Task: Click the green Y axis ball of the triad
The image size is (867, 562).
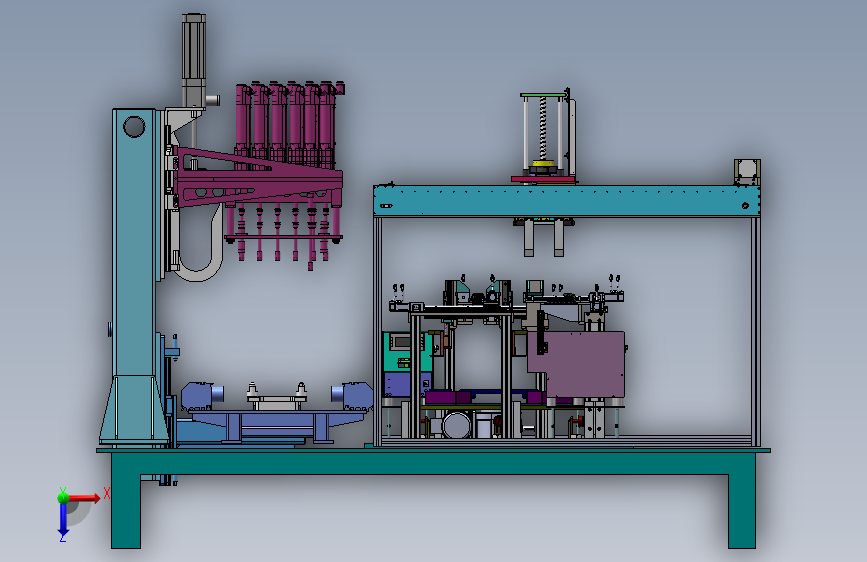Action: coord(63,497)
